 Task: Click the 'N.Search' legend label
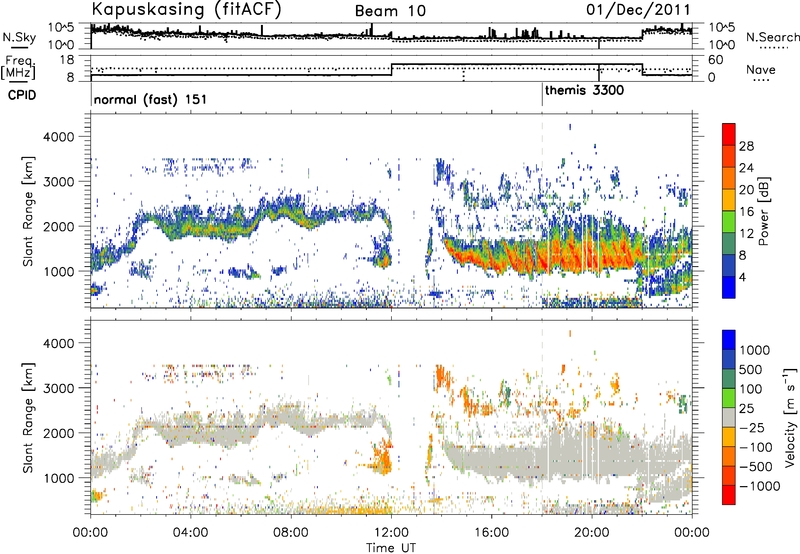(772, 37)
